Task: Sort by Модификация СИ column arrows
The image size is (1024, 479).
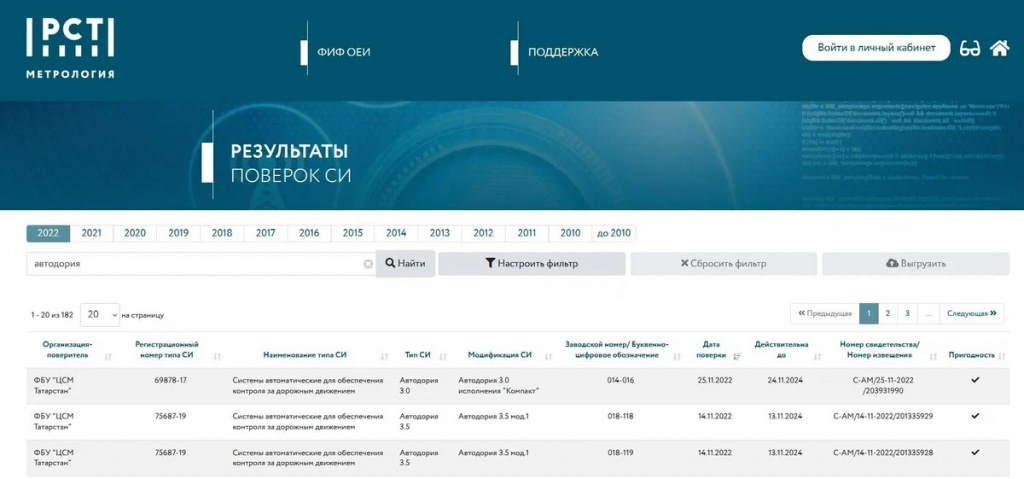Action: [548, 356]
